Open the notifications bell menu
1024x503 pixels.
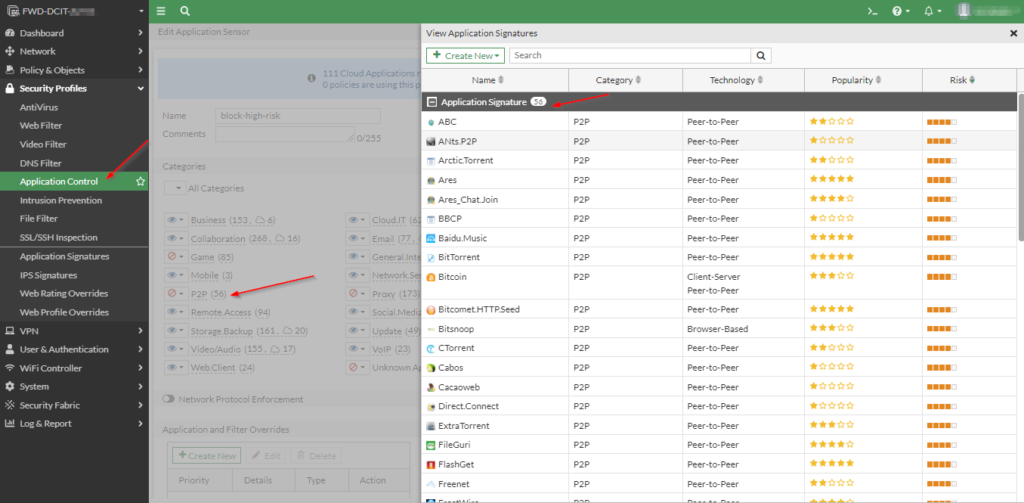click(x=933, y=11)
